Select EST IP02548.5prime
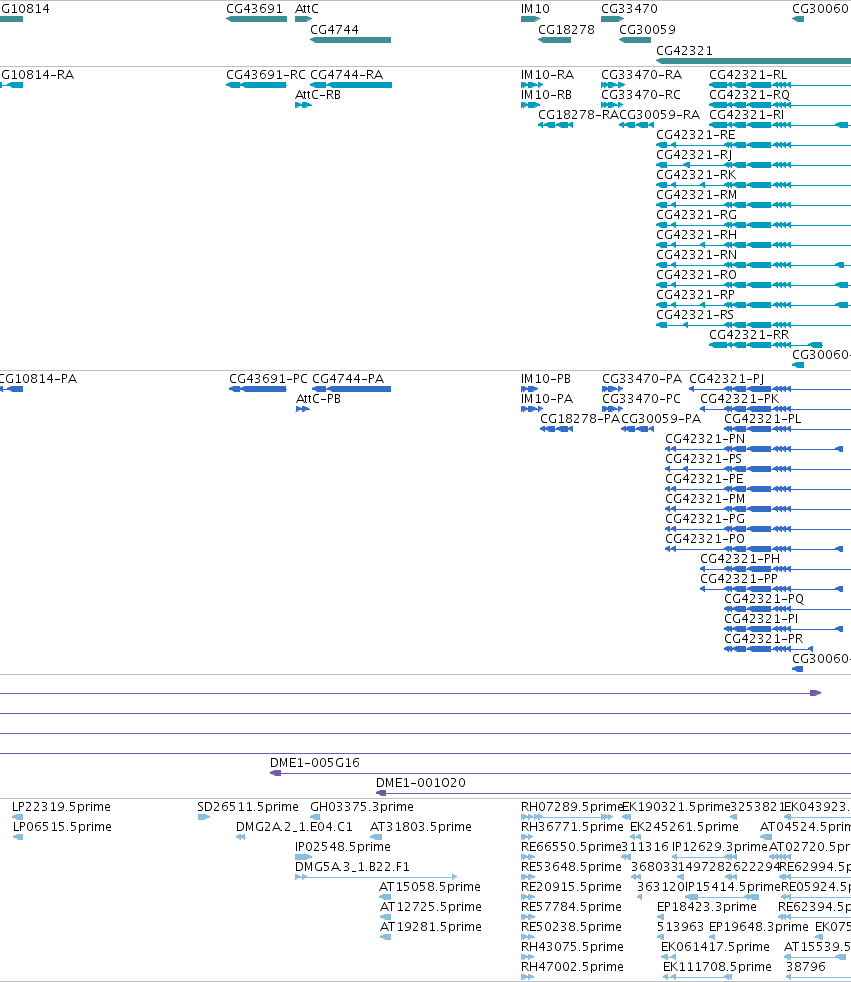The width and height of the screenshot is (851, 982). [x=343, y=847]
